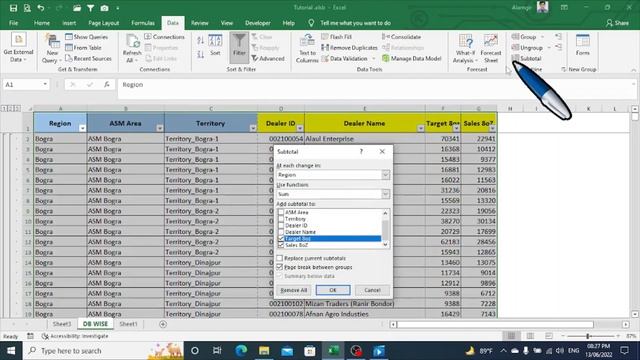Image resolution: width=640 pixels, height=360 pixels.
Task: Click the Form button
Action: click(582, 45)
